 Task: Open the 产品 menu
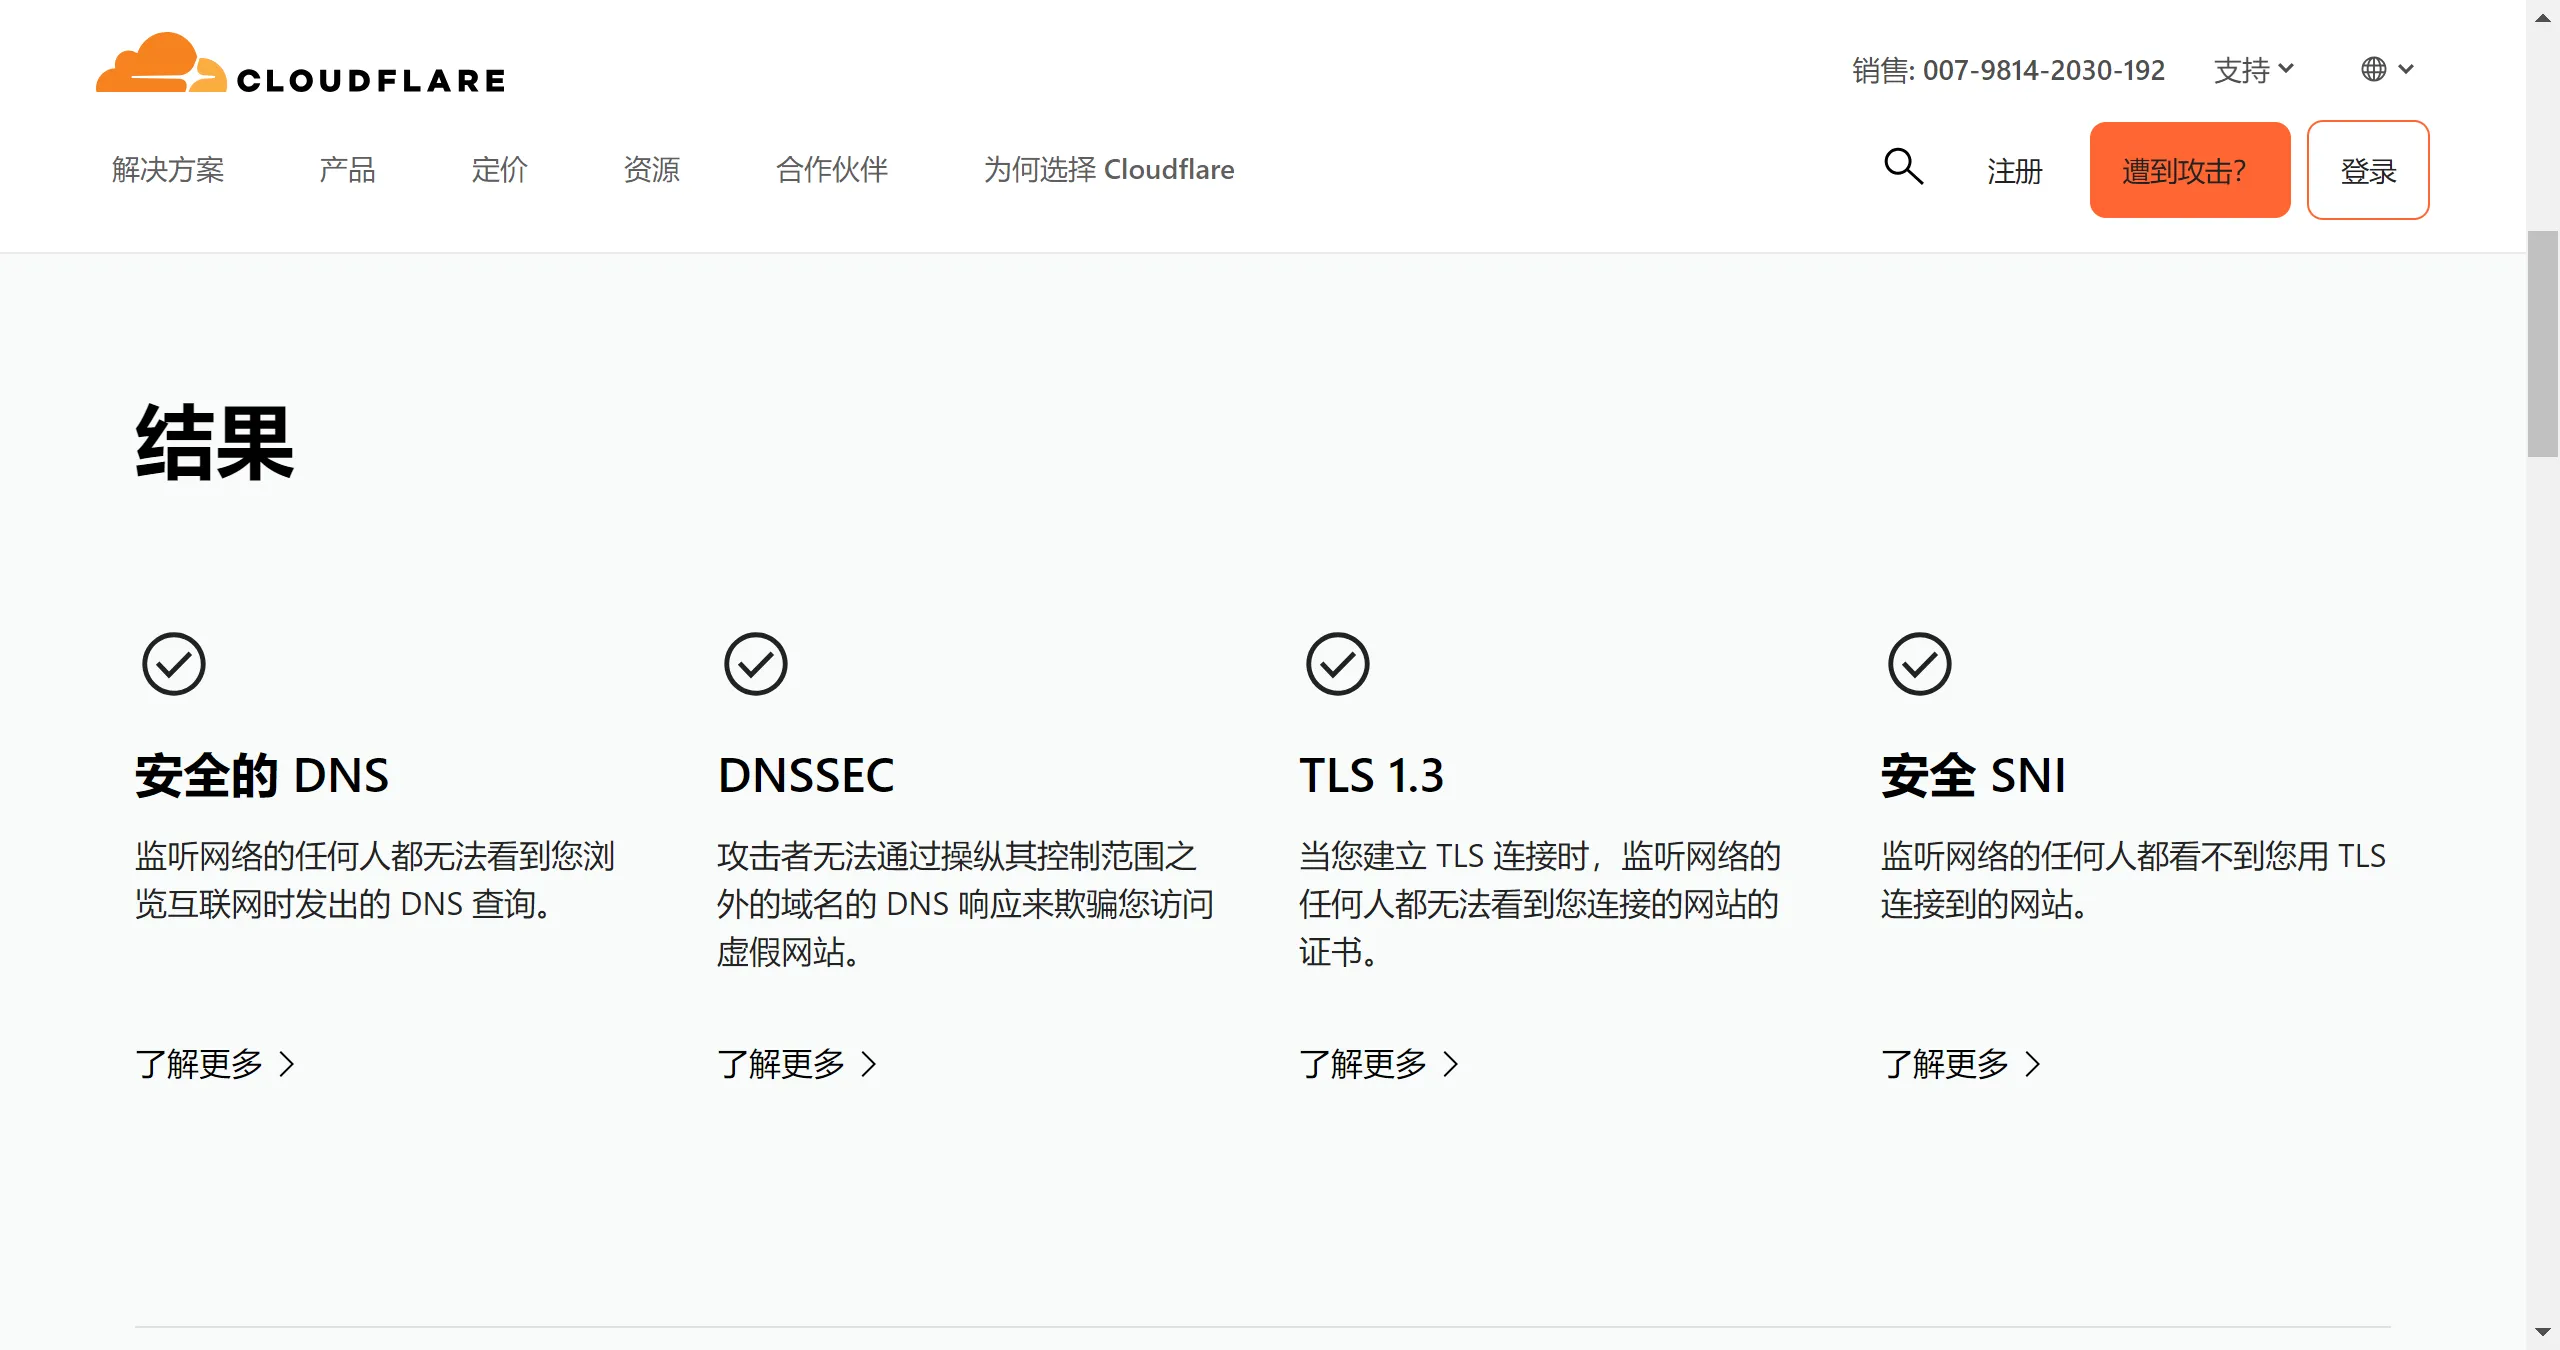[347, 169]
